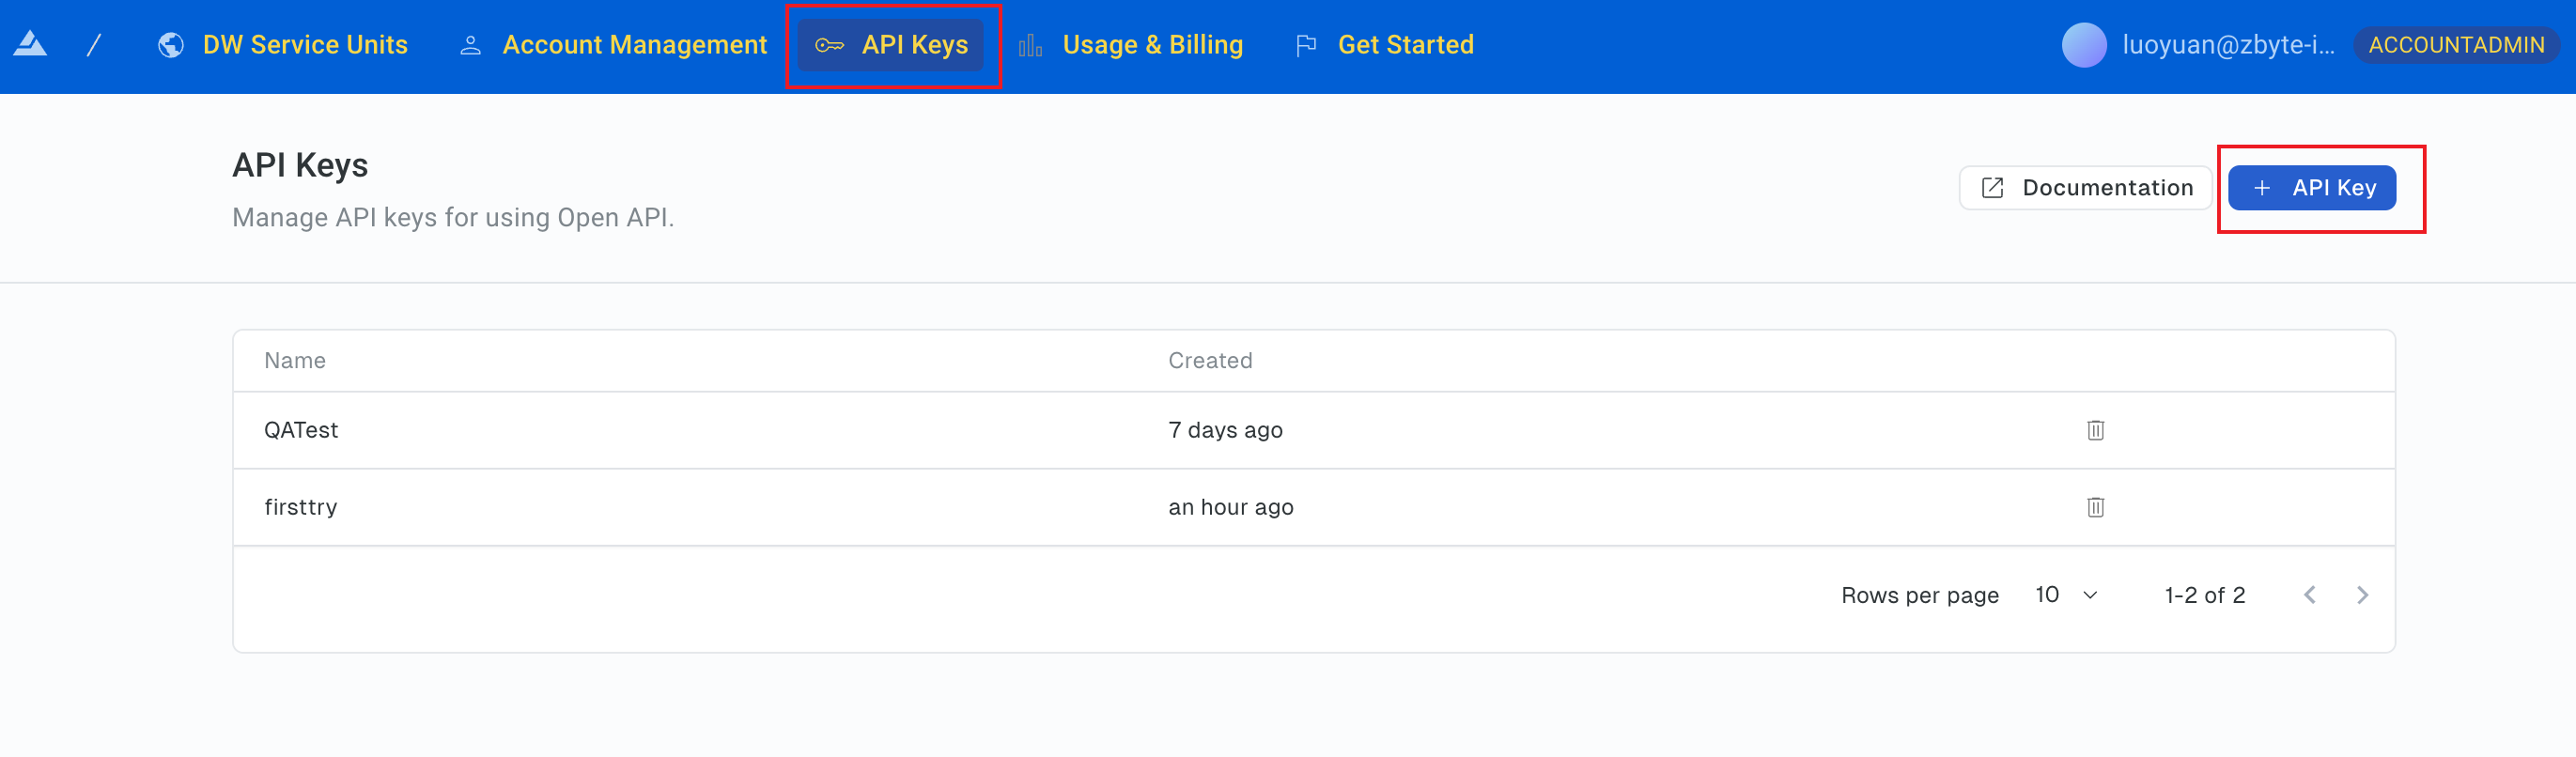Click the user avatar circle
Screen dimensions: 2576x757
point(2083,45)
